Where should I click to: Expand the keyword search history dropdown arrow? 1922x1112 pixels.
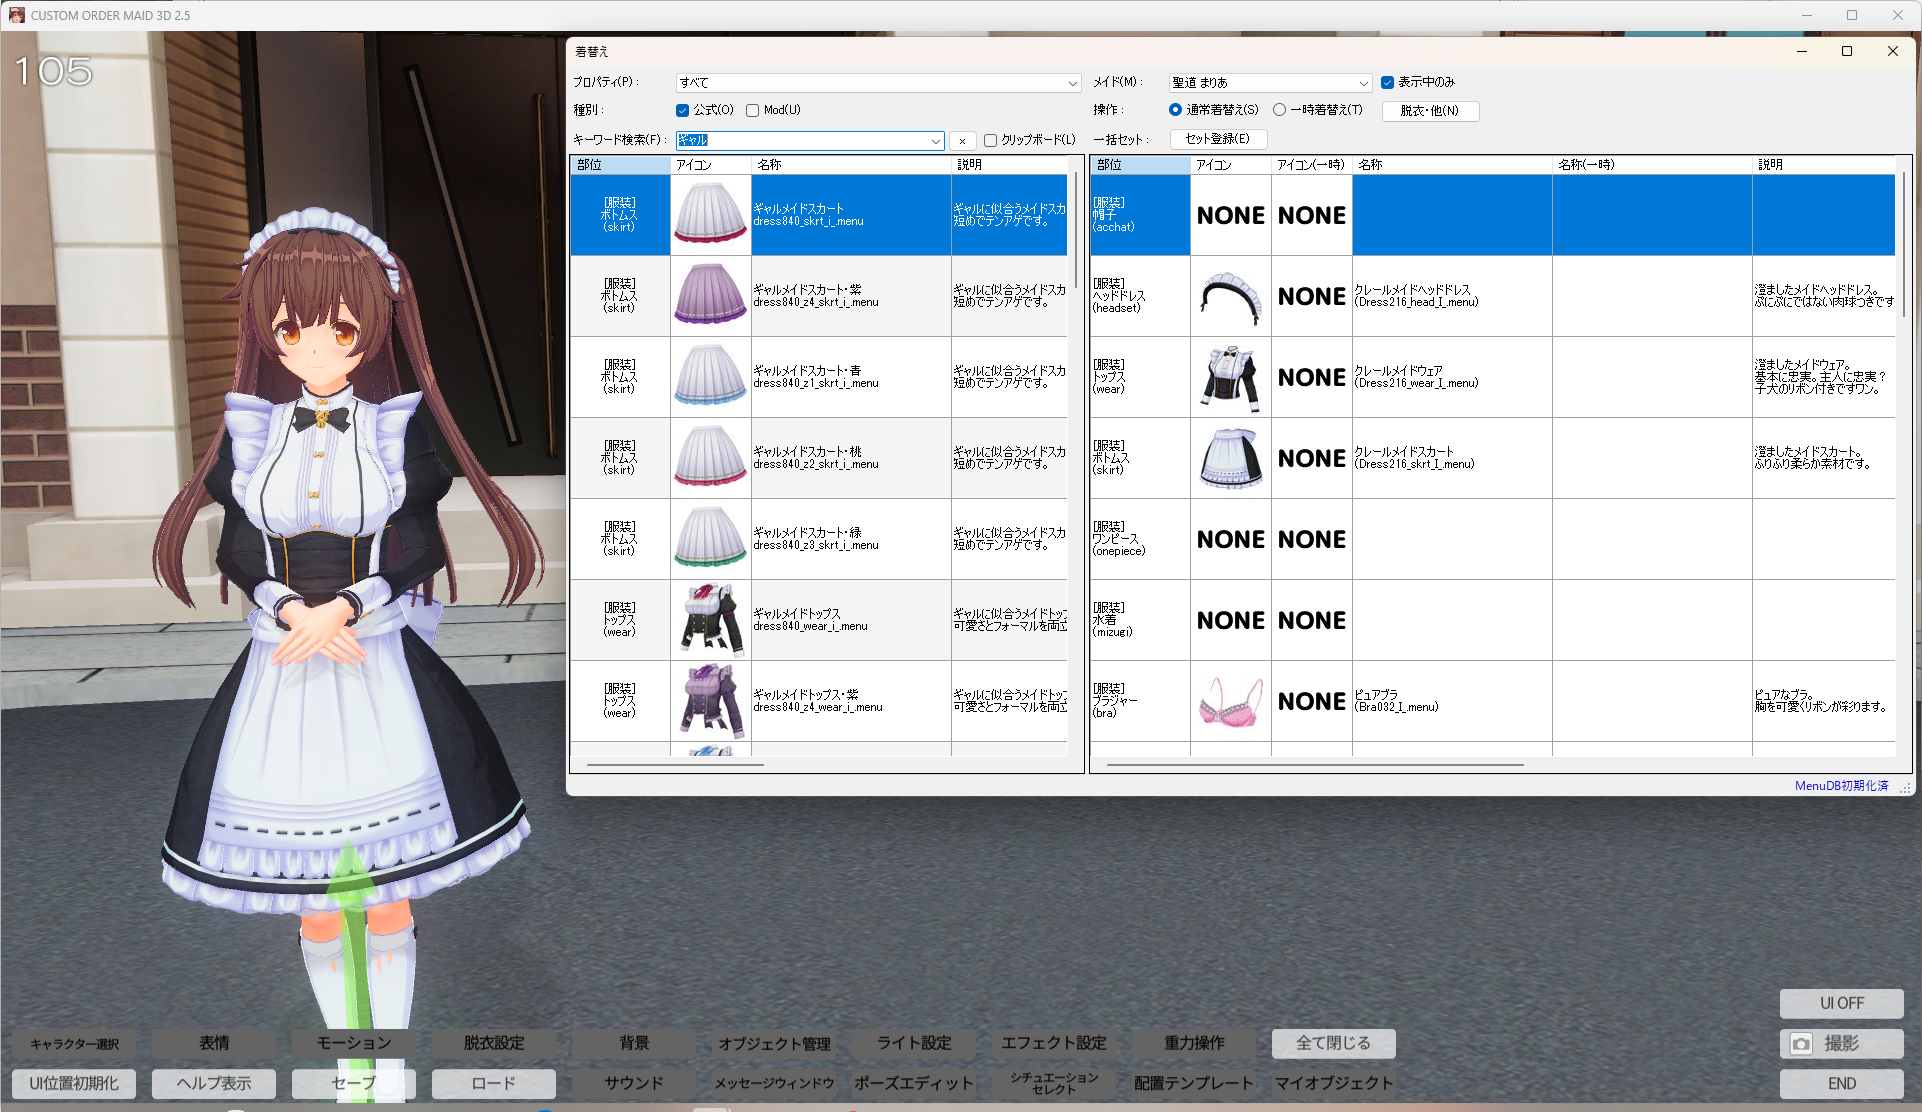pyautogui.click(x=936, y=141)
